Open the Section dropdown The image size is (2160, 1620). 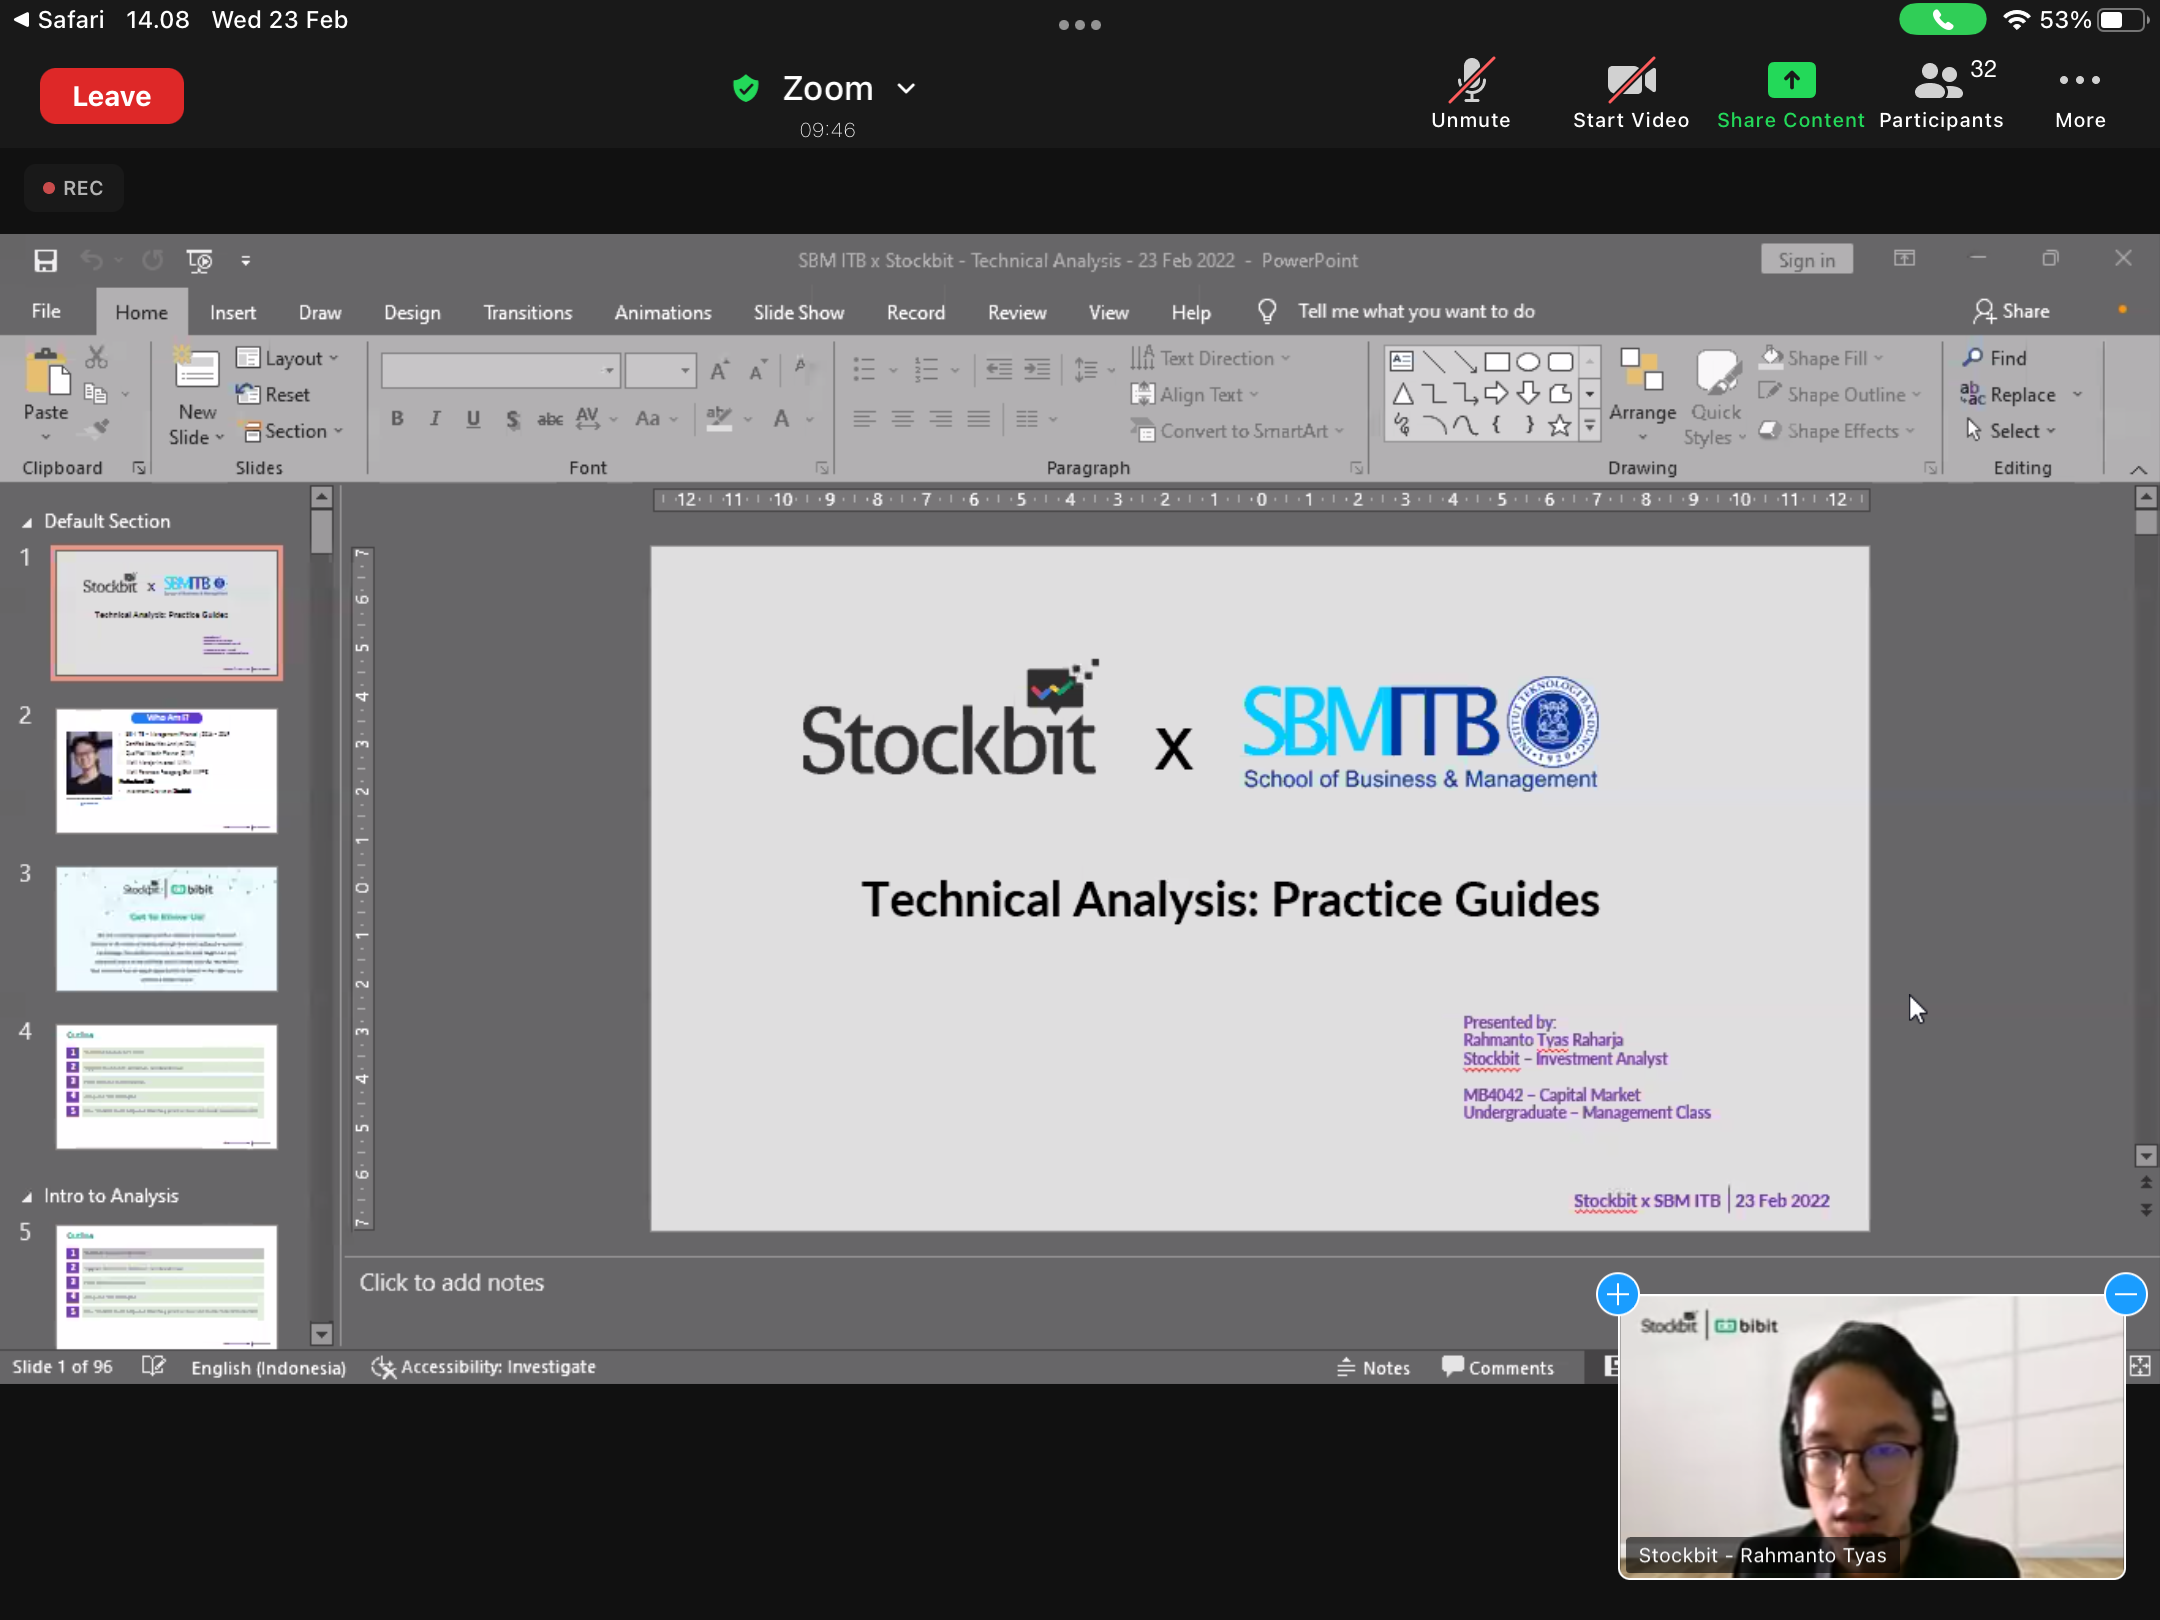point(291,431)
